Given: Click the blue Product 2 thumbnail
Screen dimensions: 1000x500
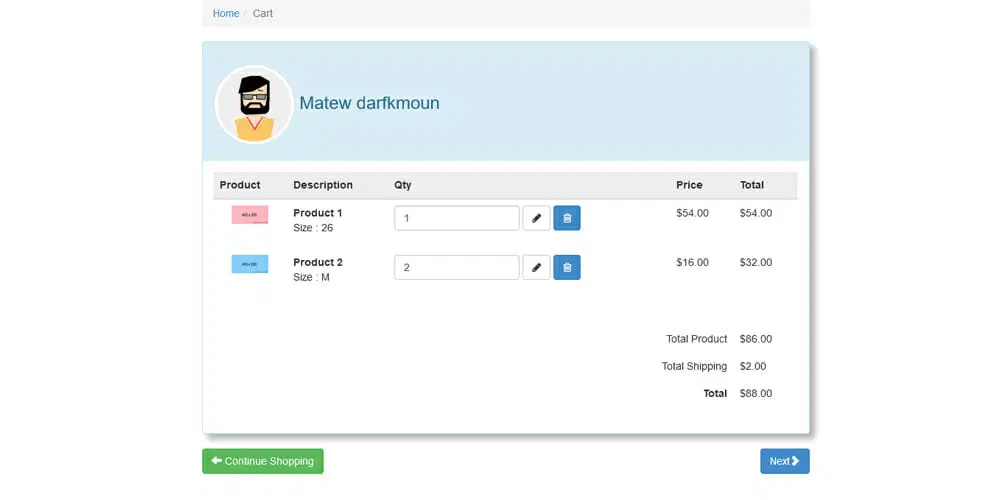Looking at the screenshot, I should [249, 264].
